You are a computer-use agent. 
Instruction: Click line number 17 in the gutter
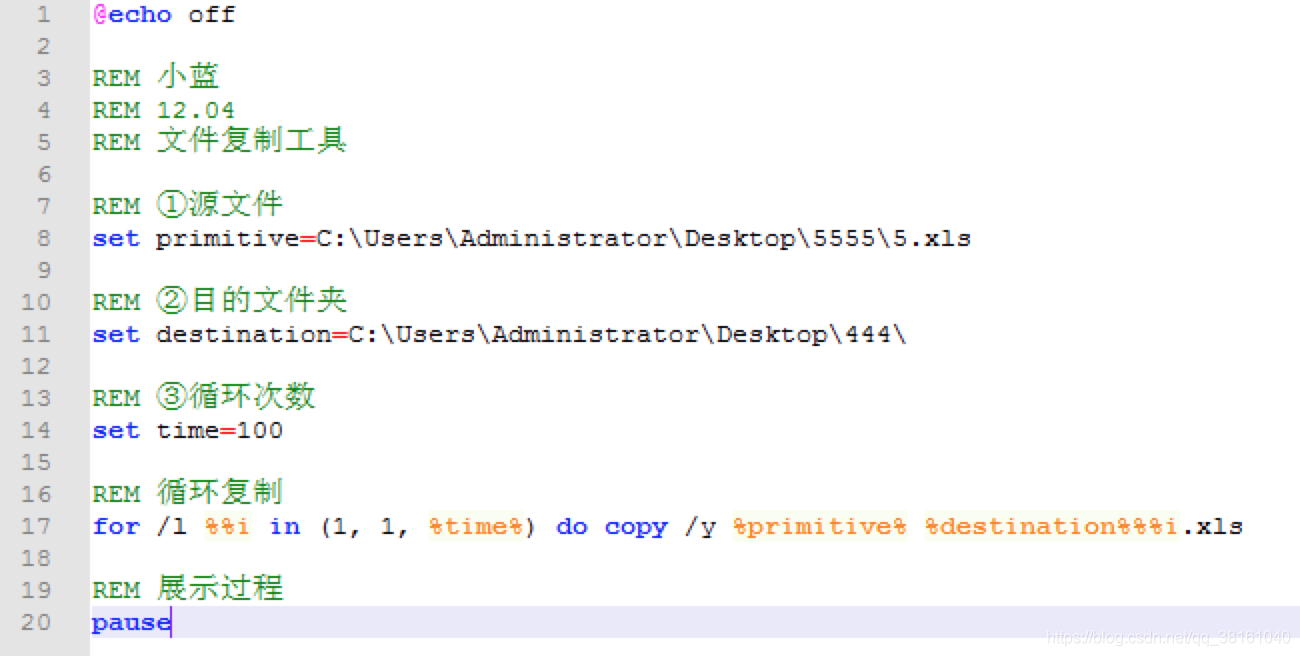[x=36, y=527]
